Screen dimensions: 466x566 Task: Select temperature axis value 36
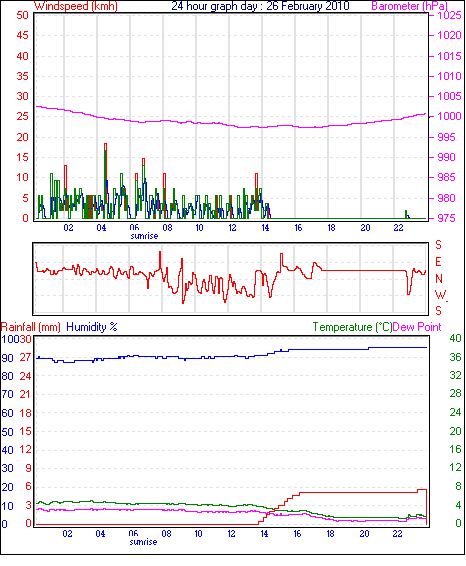[x=455, y=357]
